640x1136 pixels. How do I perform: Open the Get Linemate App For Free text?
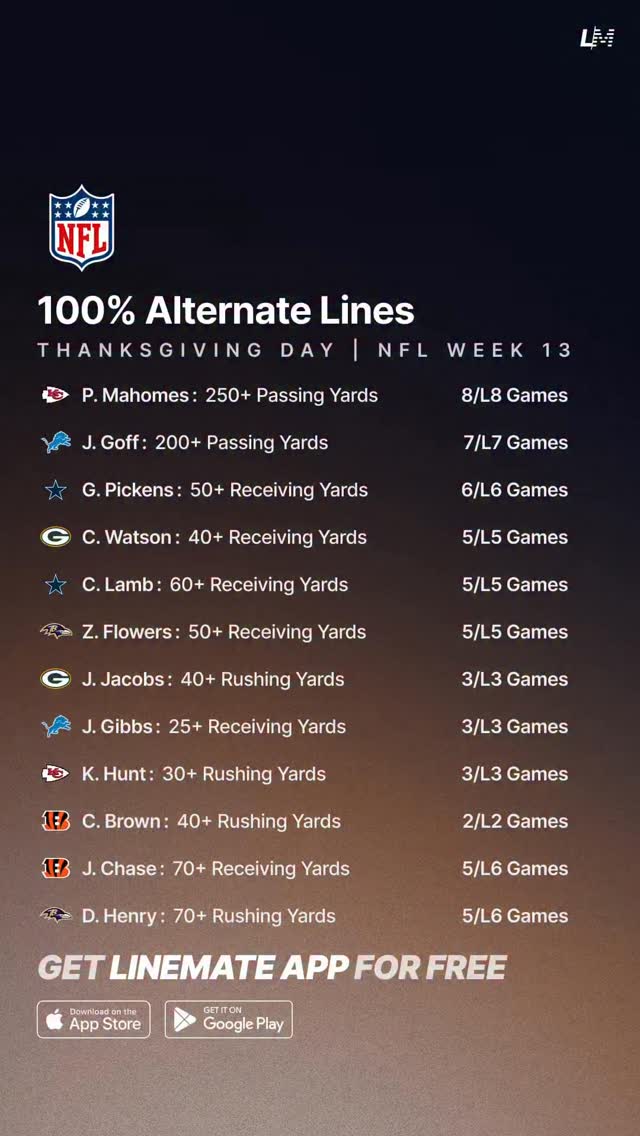pos(272,968)
